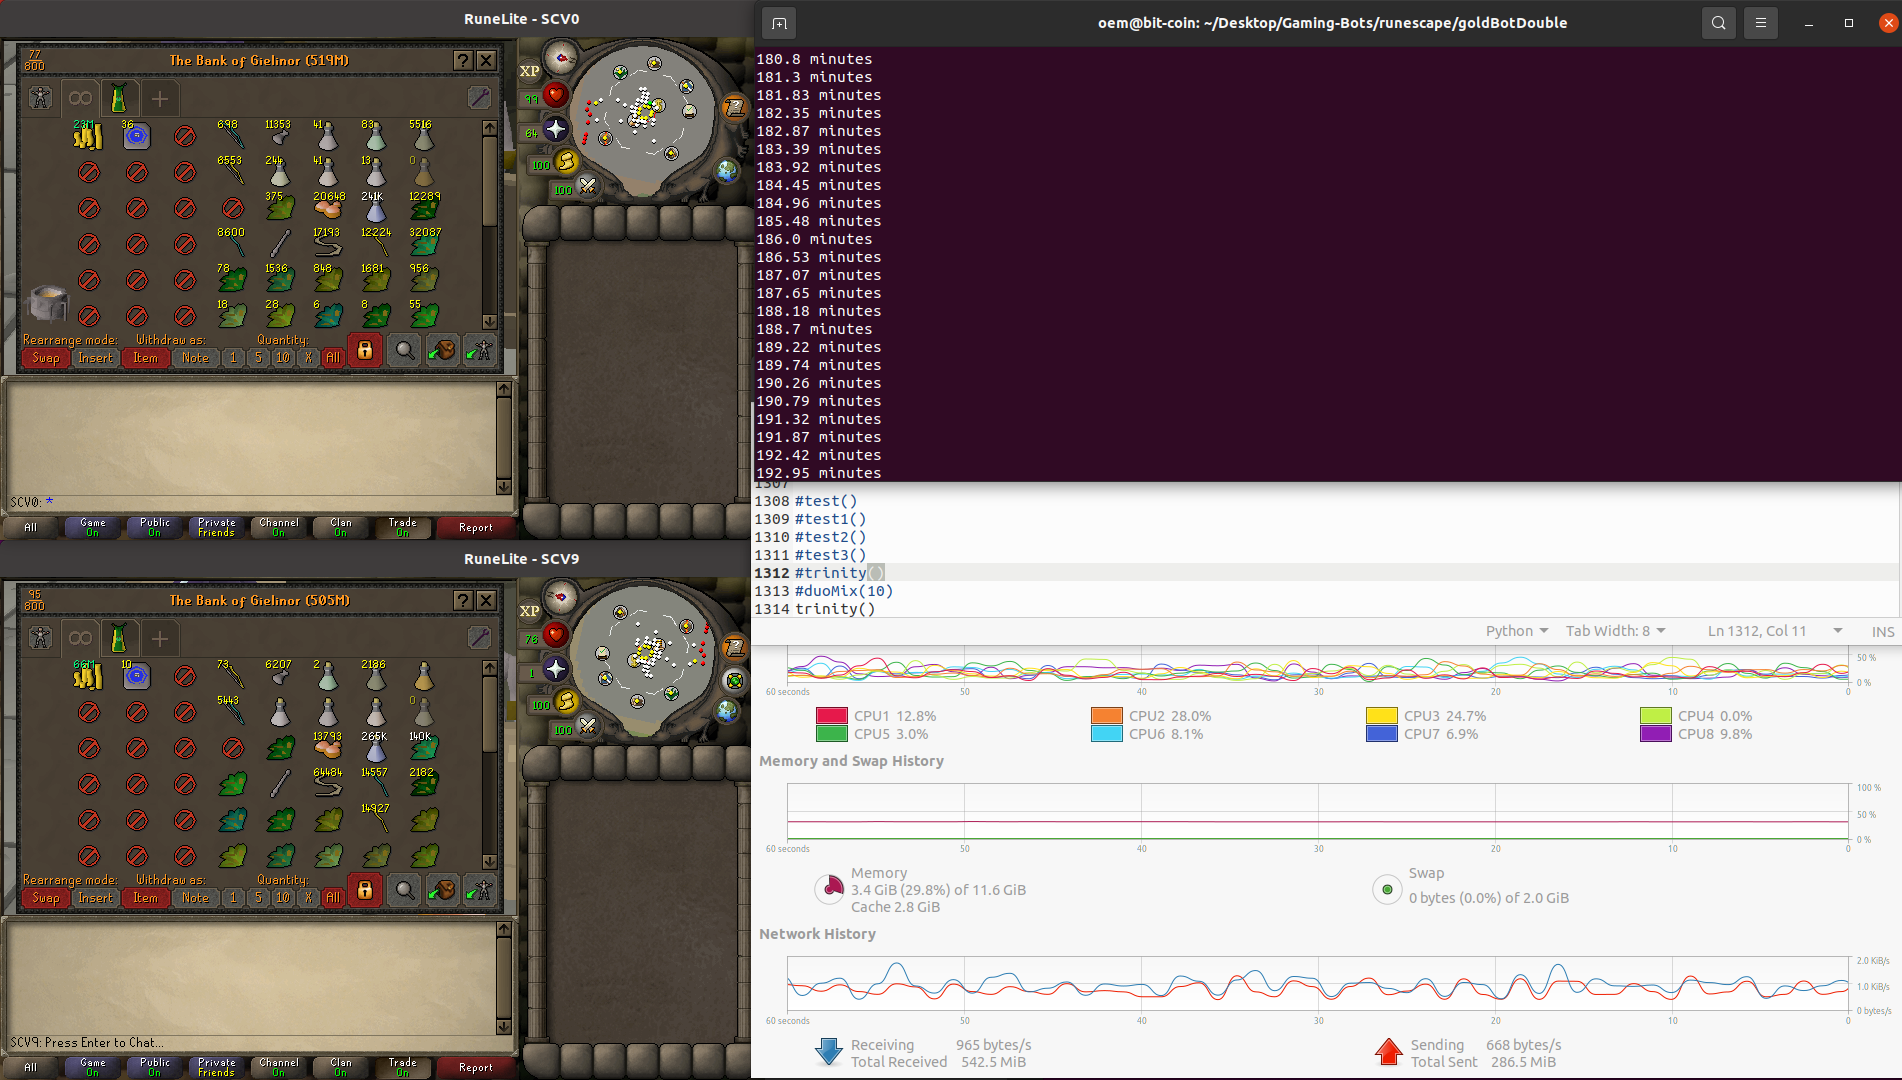Click special attack orb in SCV0

pos(588,186)
